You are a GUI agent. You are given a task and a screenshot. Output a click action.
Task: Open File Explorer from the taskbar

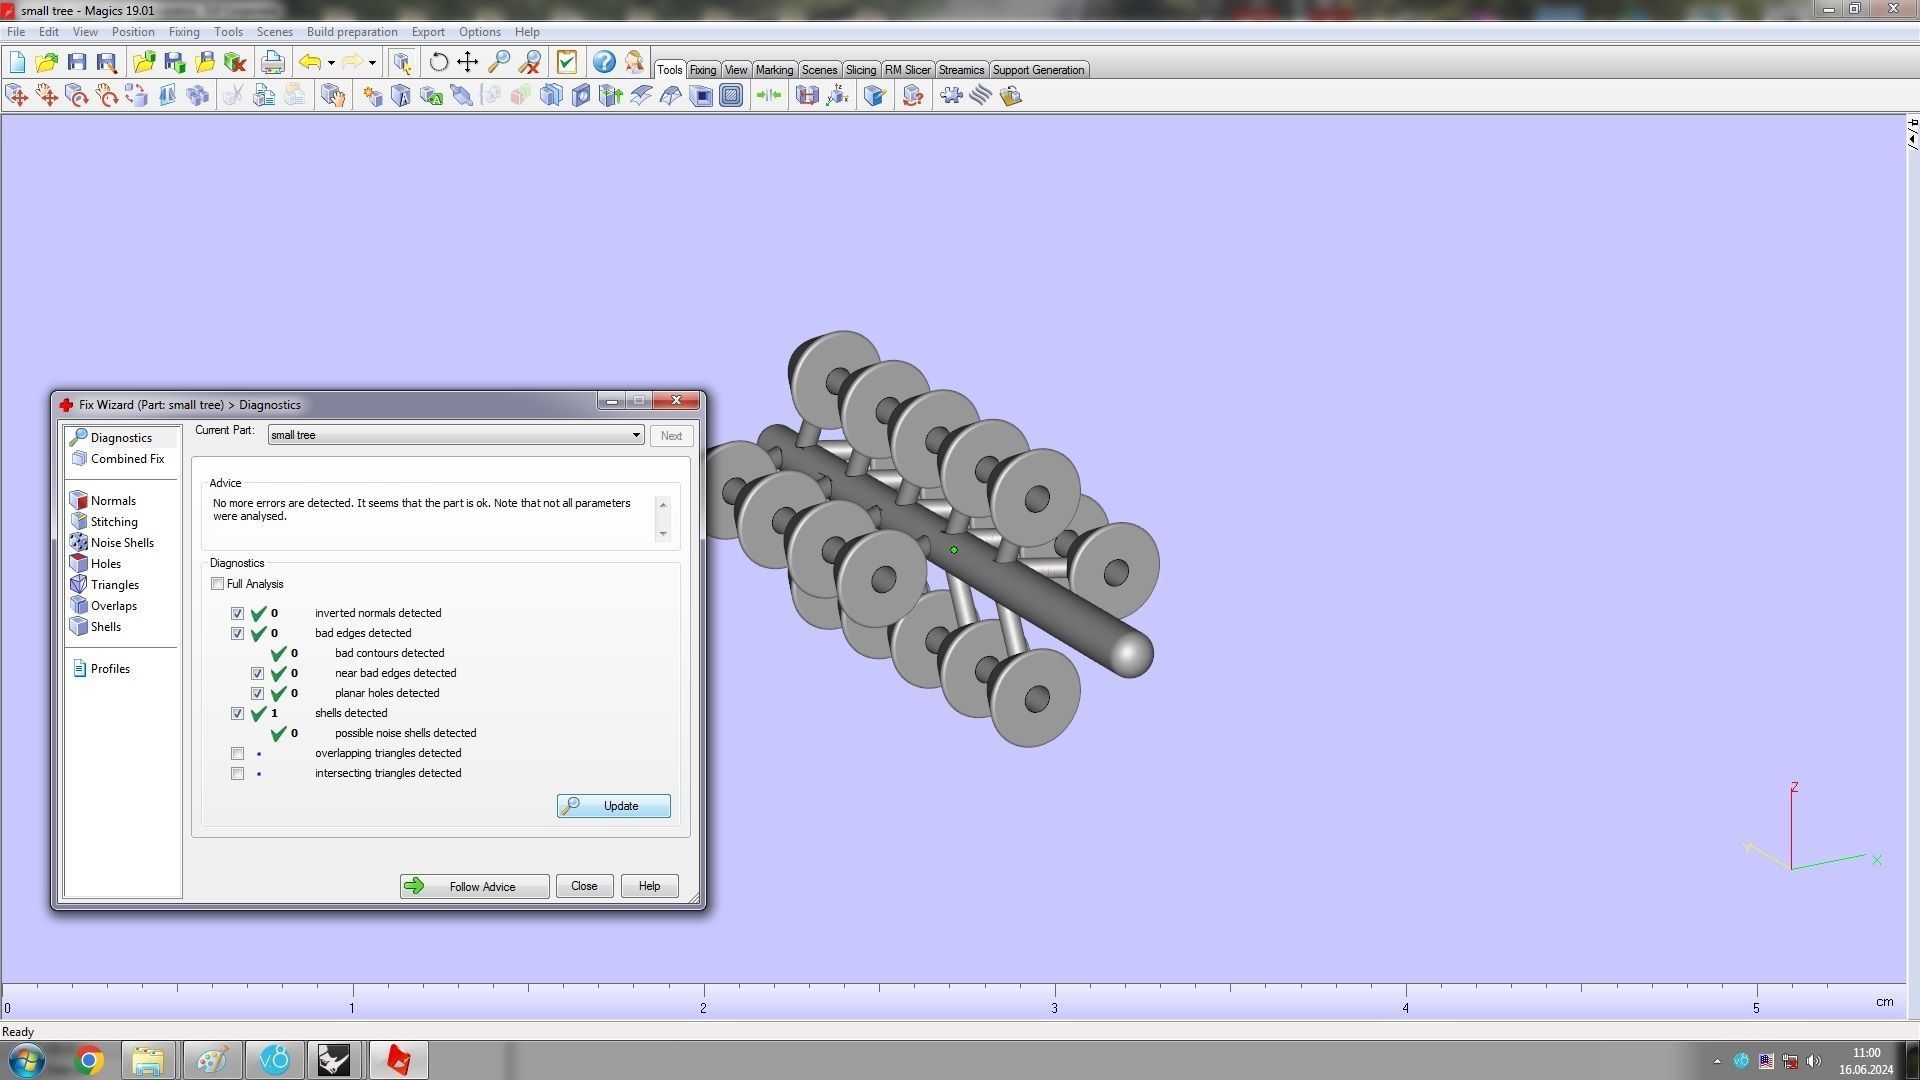click(148, 1060)
